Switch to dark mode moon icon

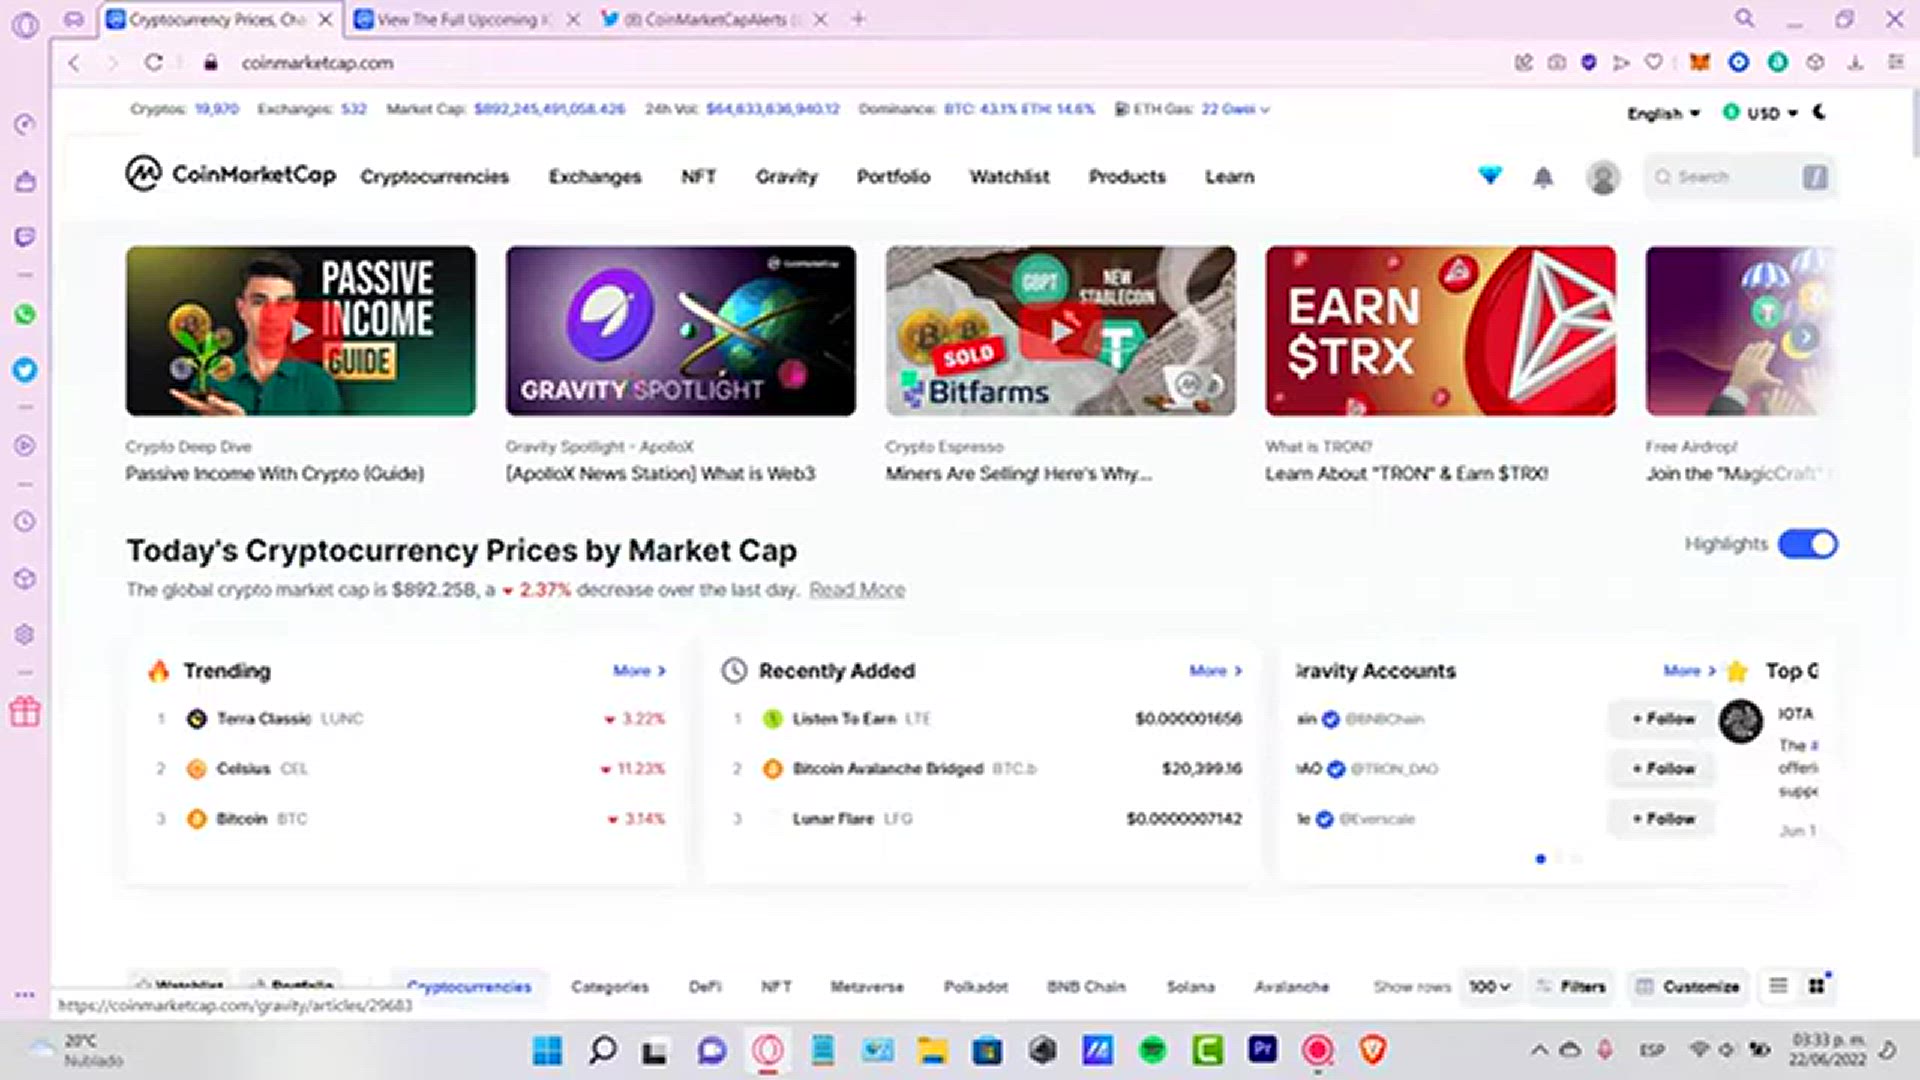[1819, 112]
